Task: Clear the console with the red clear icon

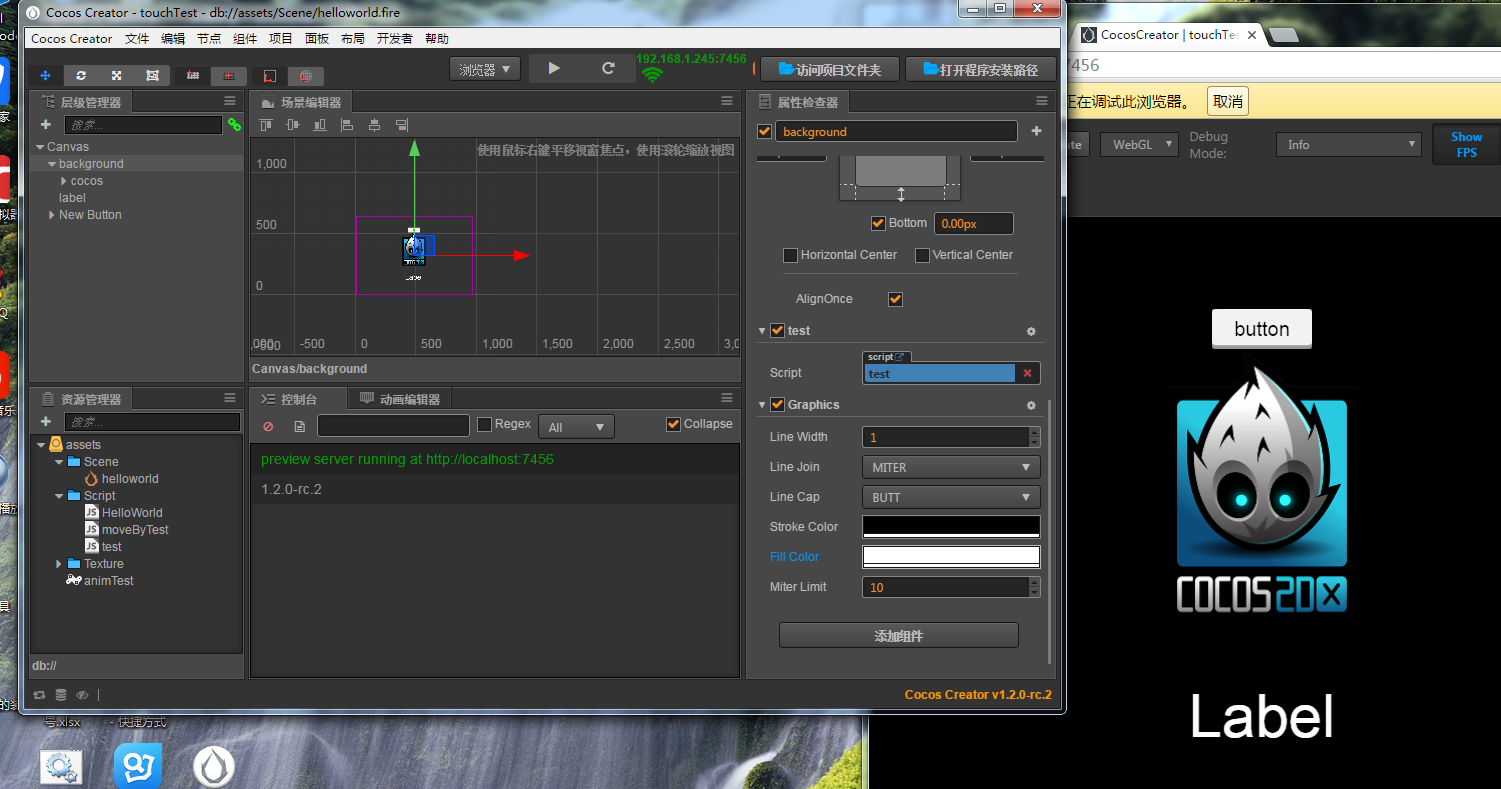Action: pos(268,426)
